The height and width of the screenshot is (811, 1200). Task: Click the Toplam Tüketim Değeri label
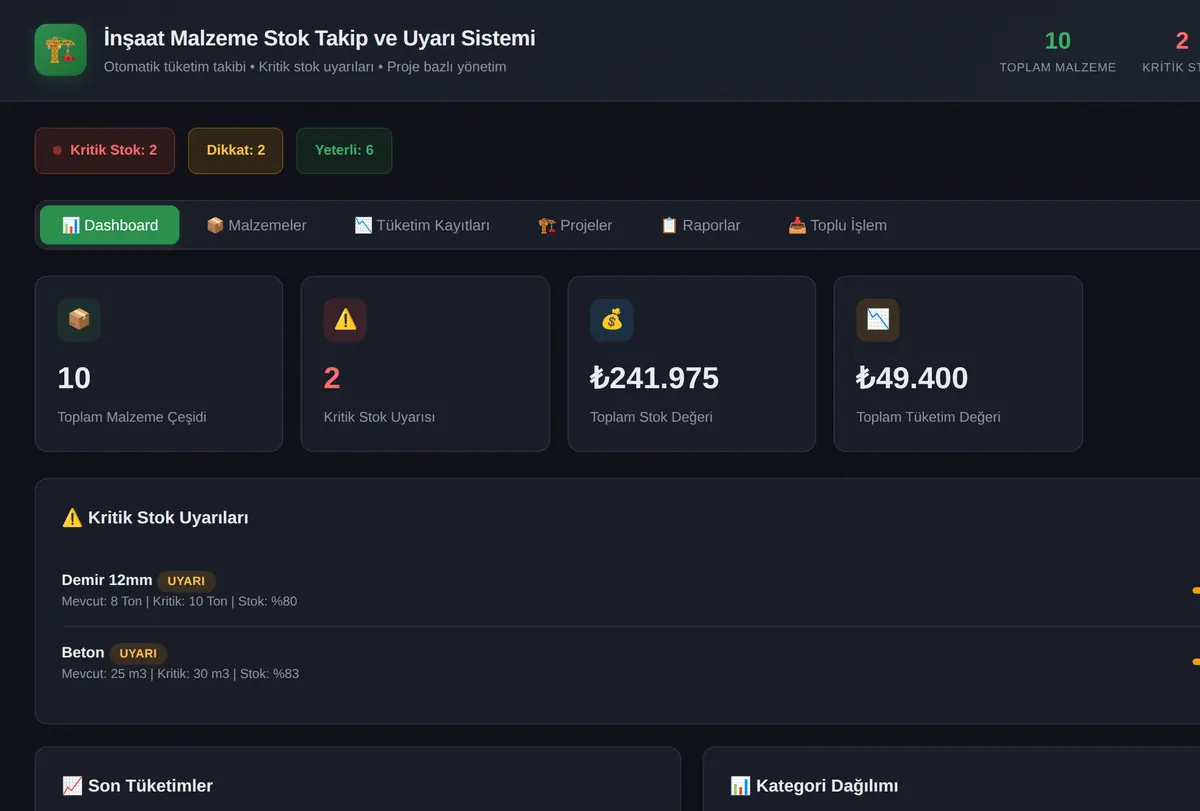coord(928,417)
